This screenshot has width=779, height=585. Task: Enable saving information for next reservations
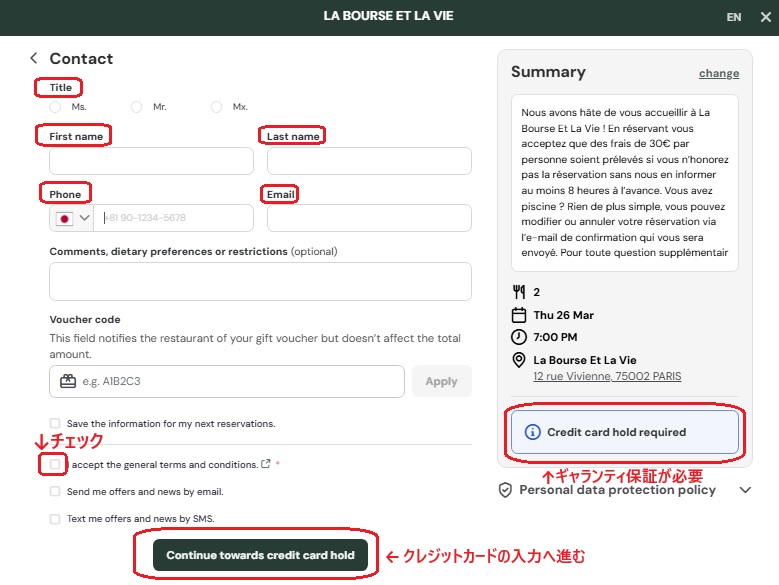coord(55,424)
